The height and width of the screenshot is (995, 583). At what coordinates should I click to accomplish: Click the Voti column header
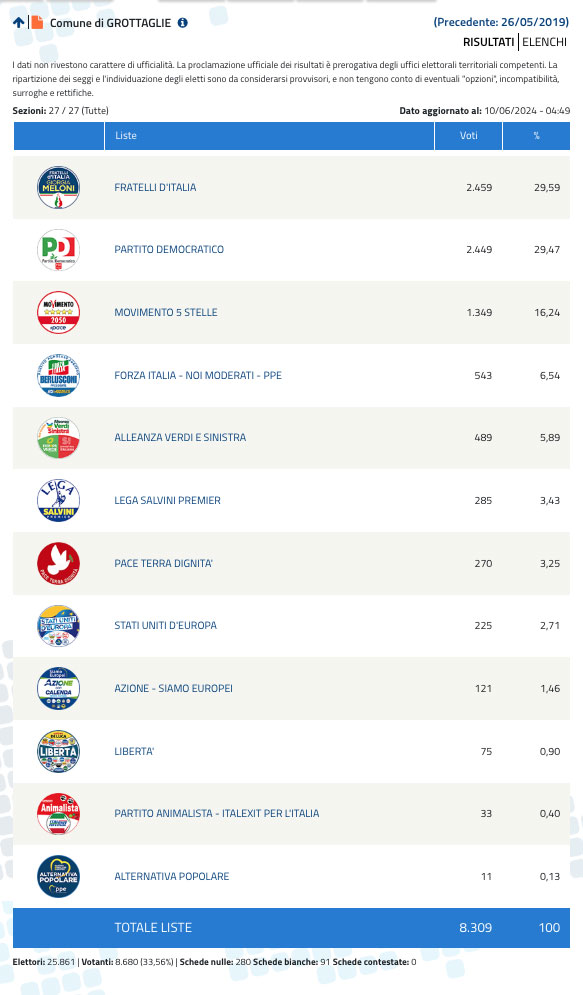468,136
